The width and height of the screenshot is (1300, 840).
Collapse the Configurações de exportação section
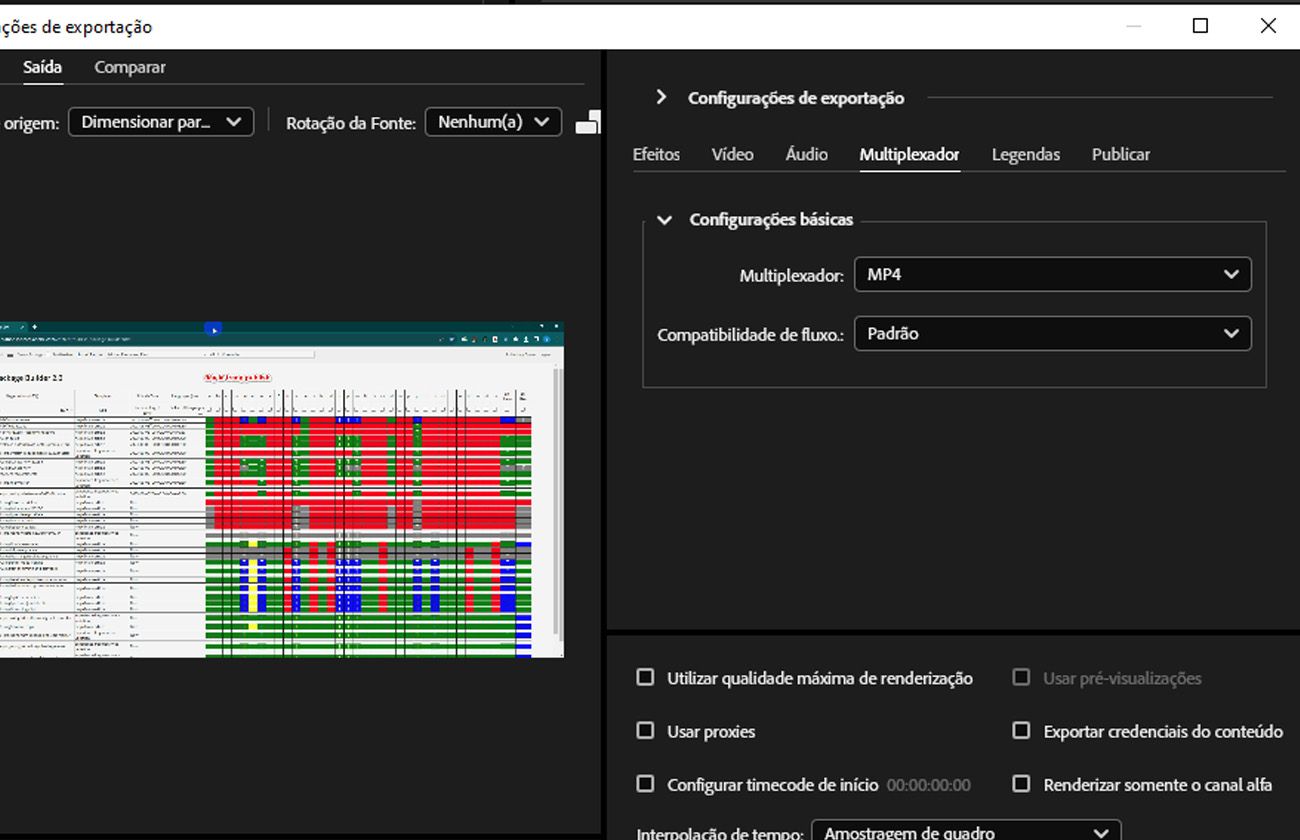(661, 97)
